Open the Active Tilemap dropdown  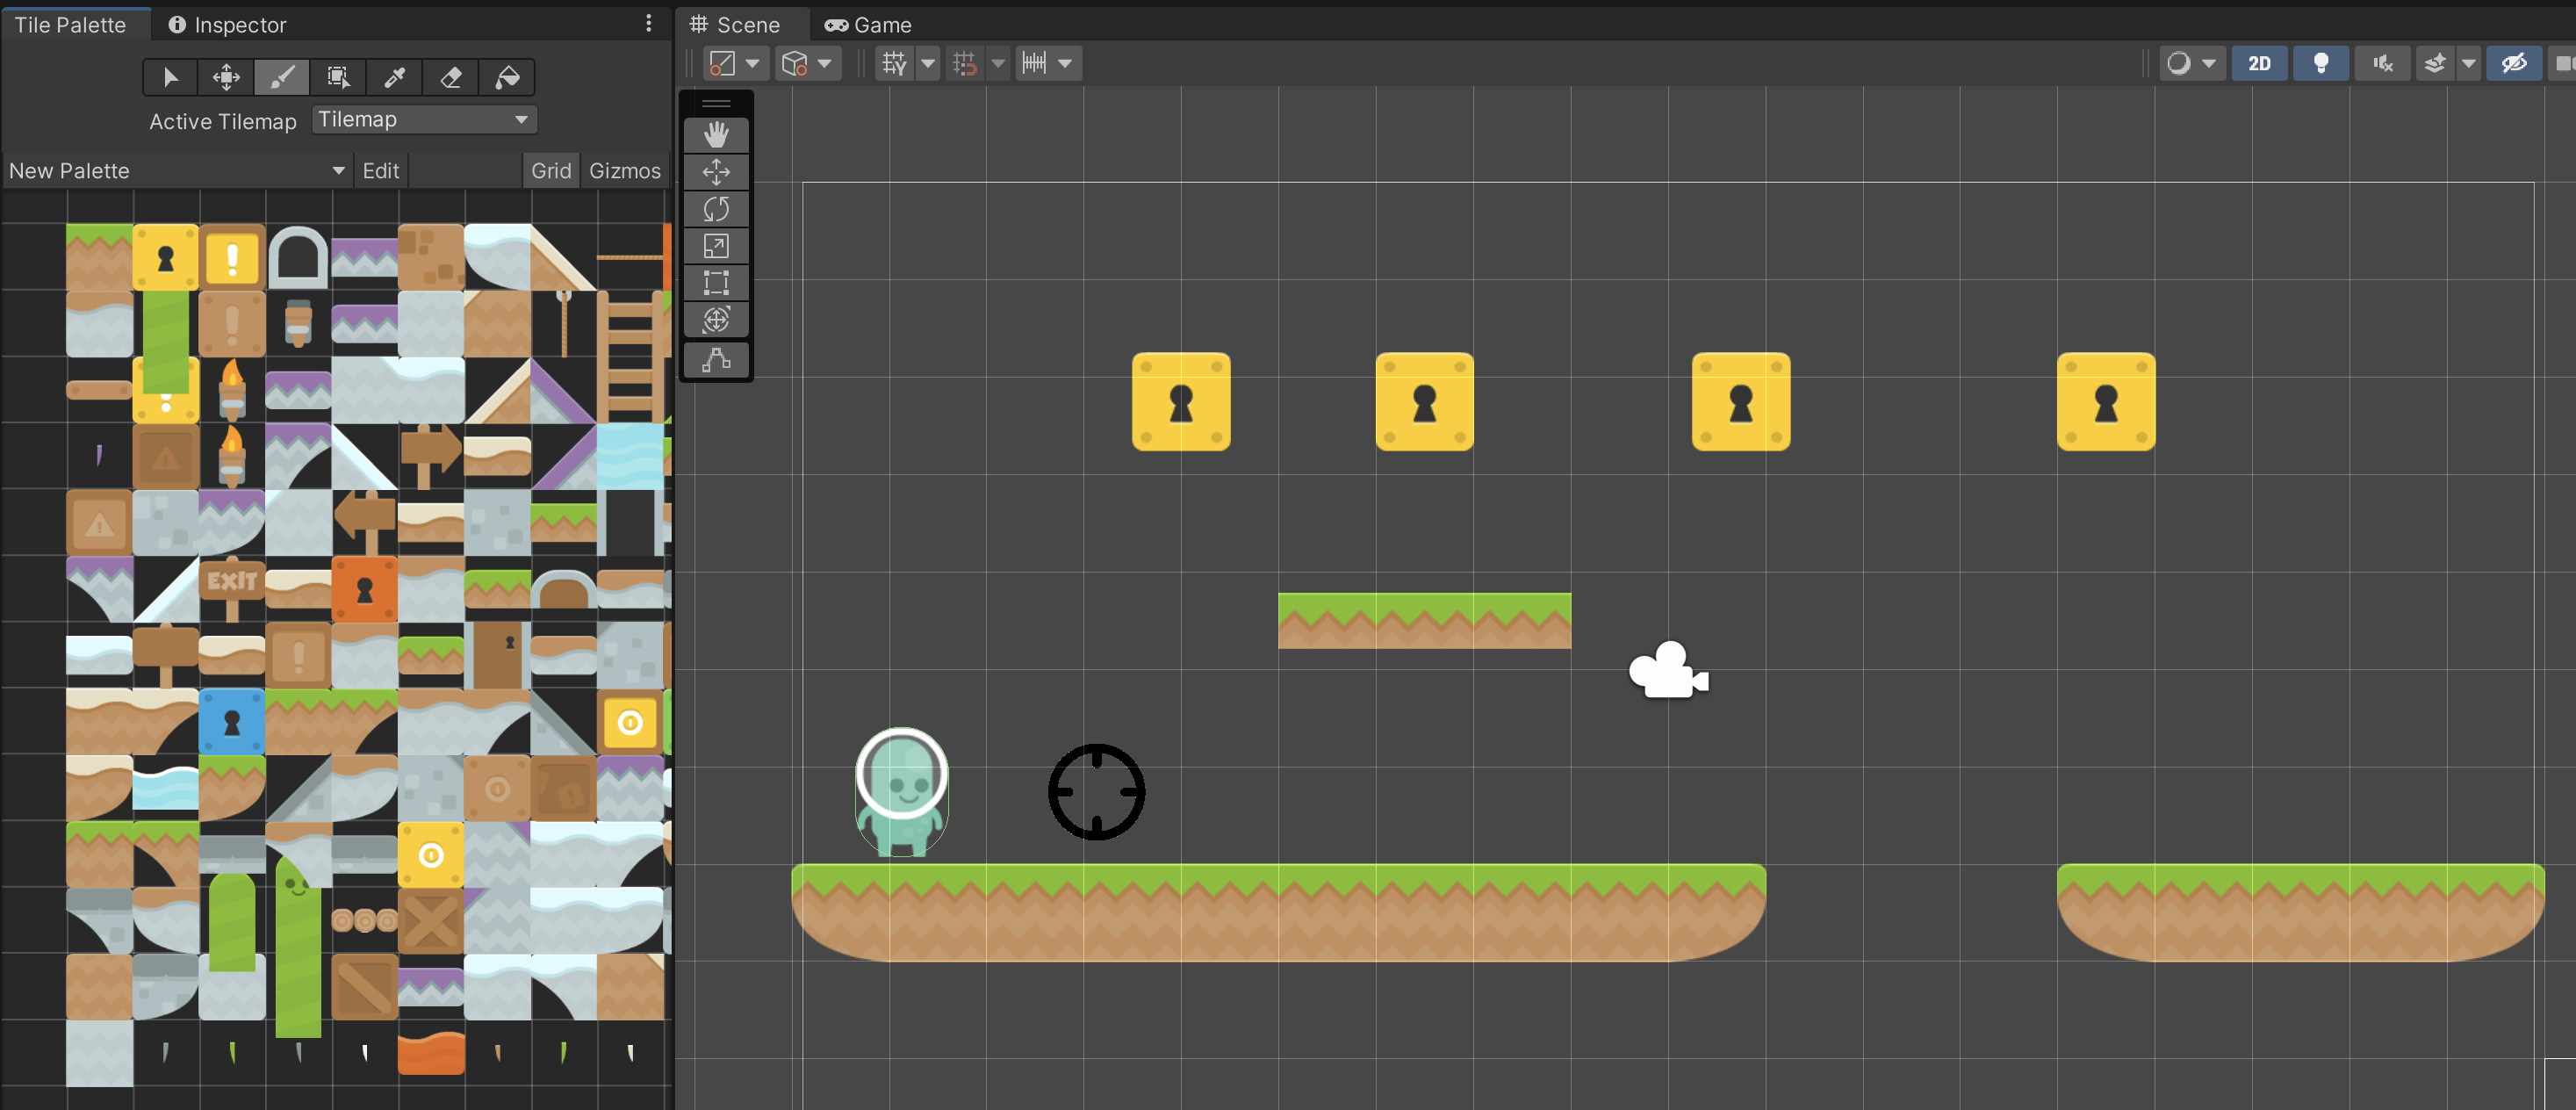coord(424,120)
